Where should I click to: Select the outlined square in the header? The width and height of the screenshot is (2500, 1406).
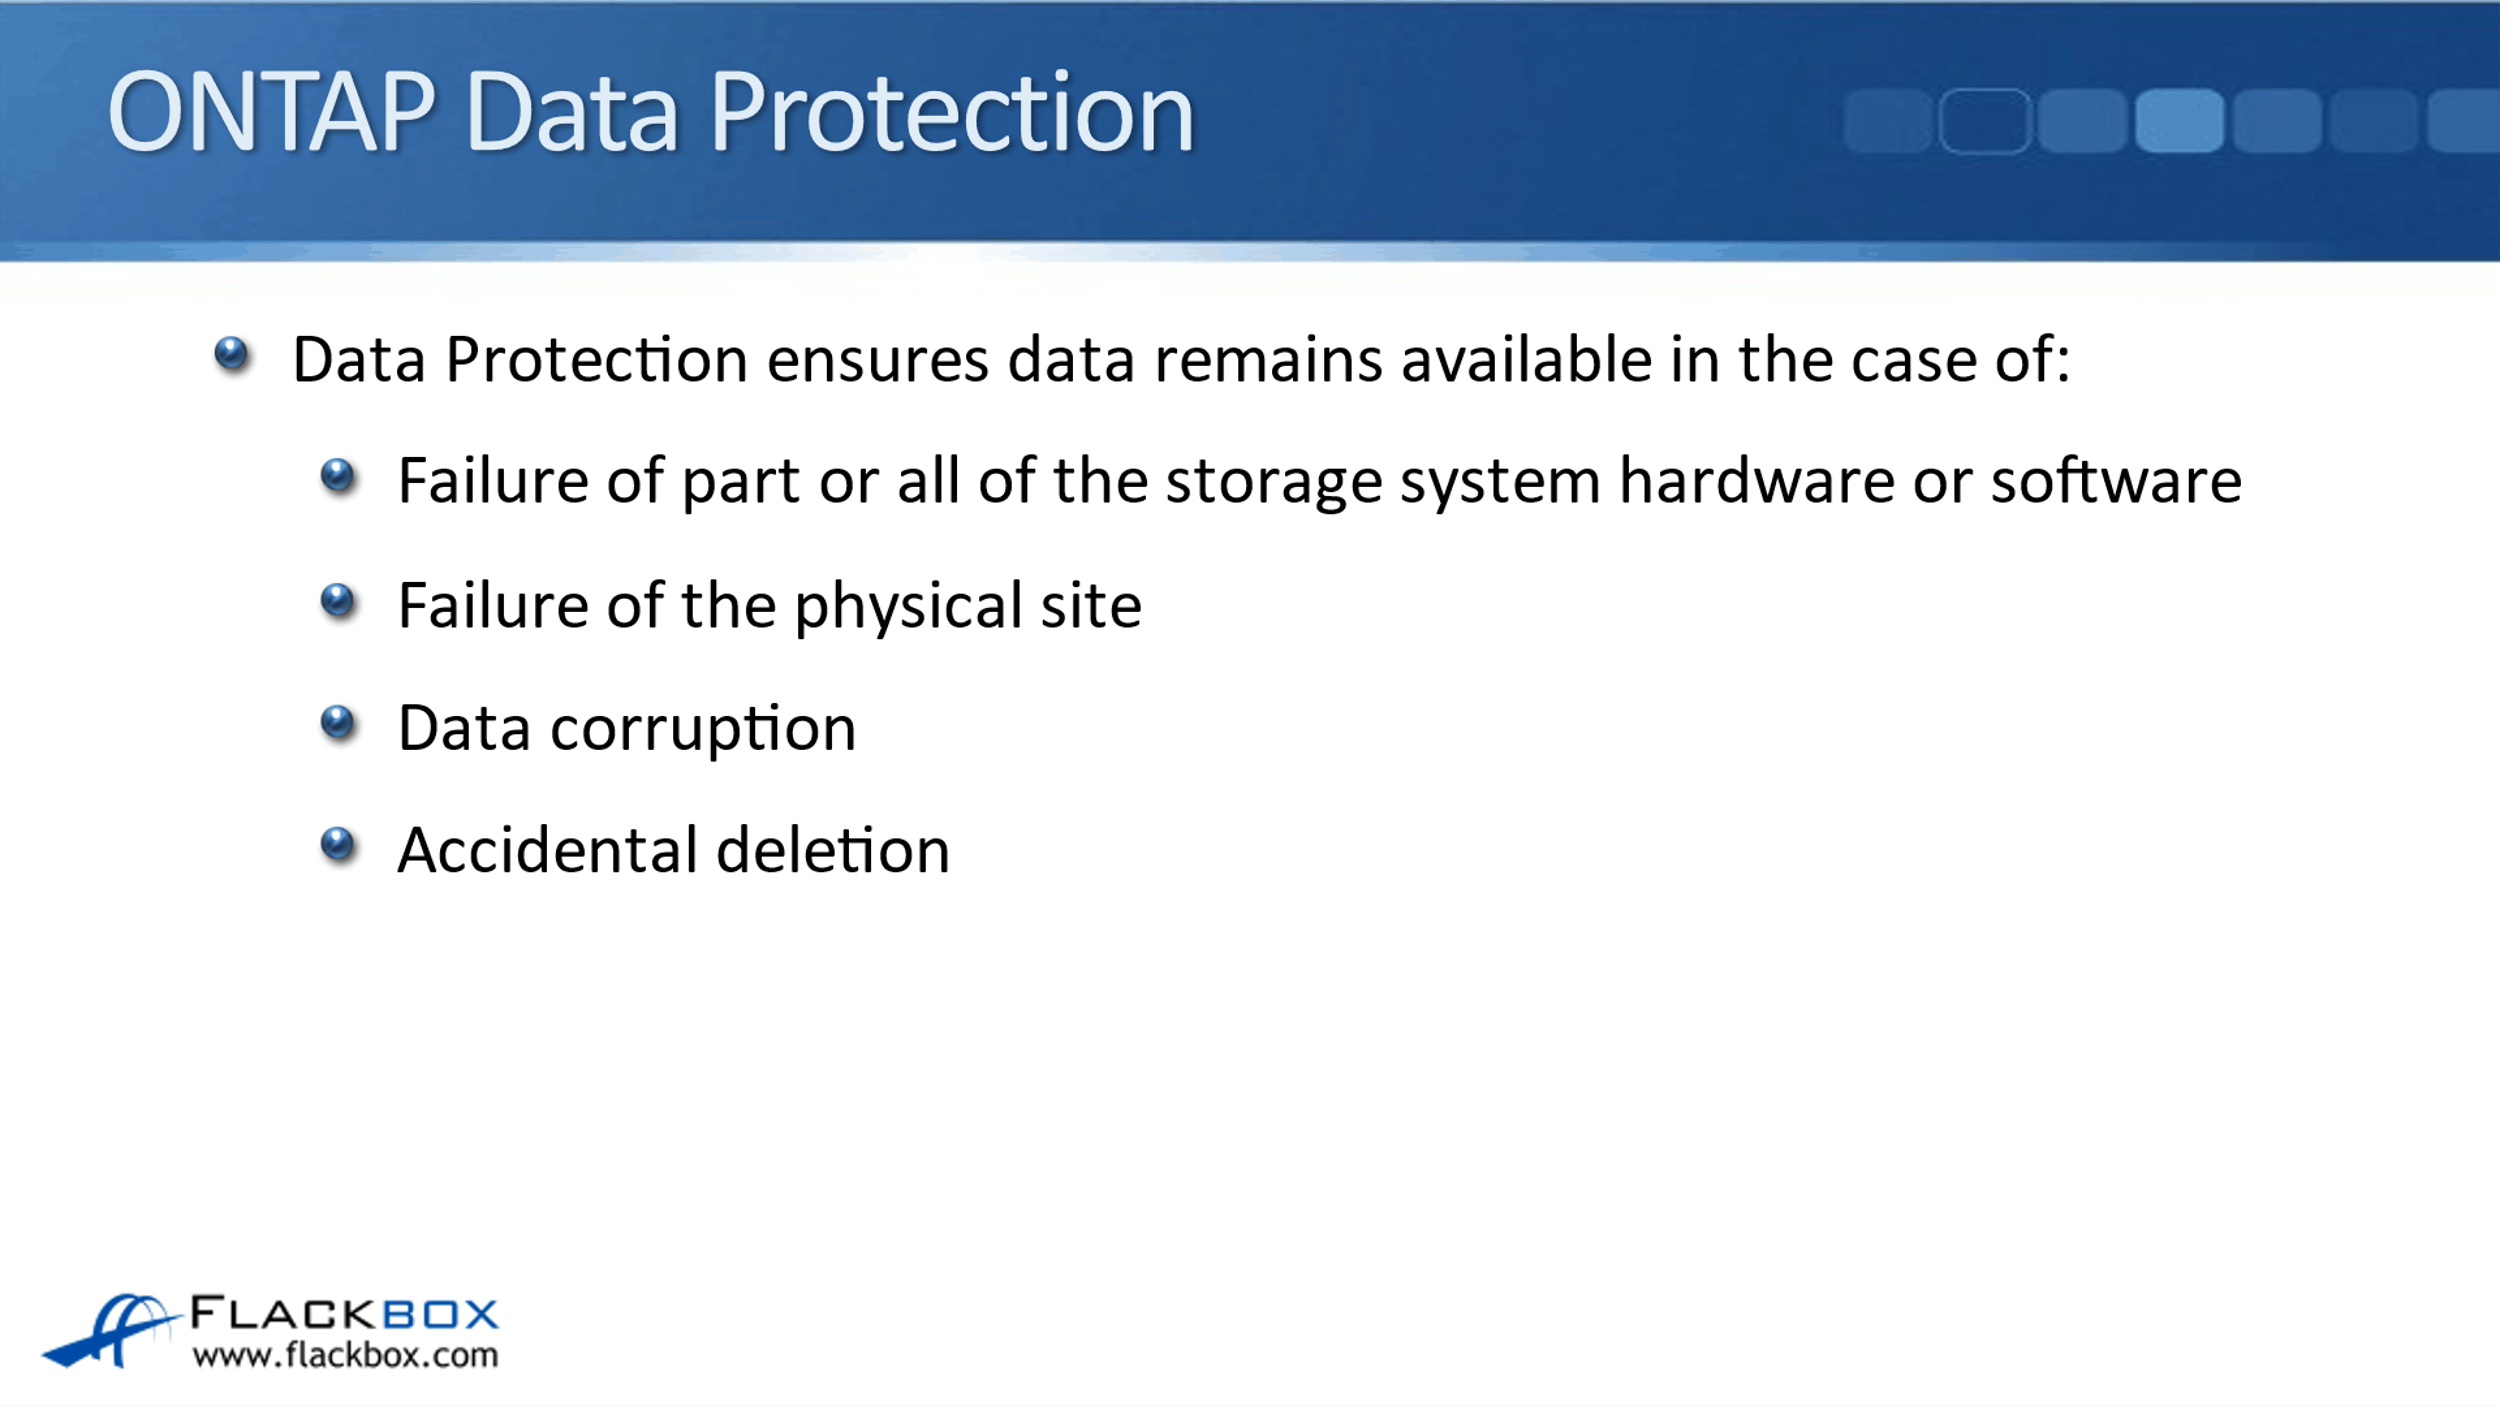tap(1984, 121)
